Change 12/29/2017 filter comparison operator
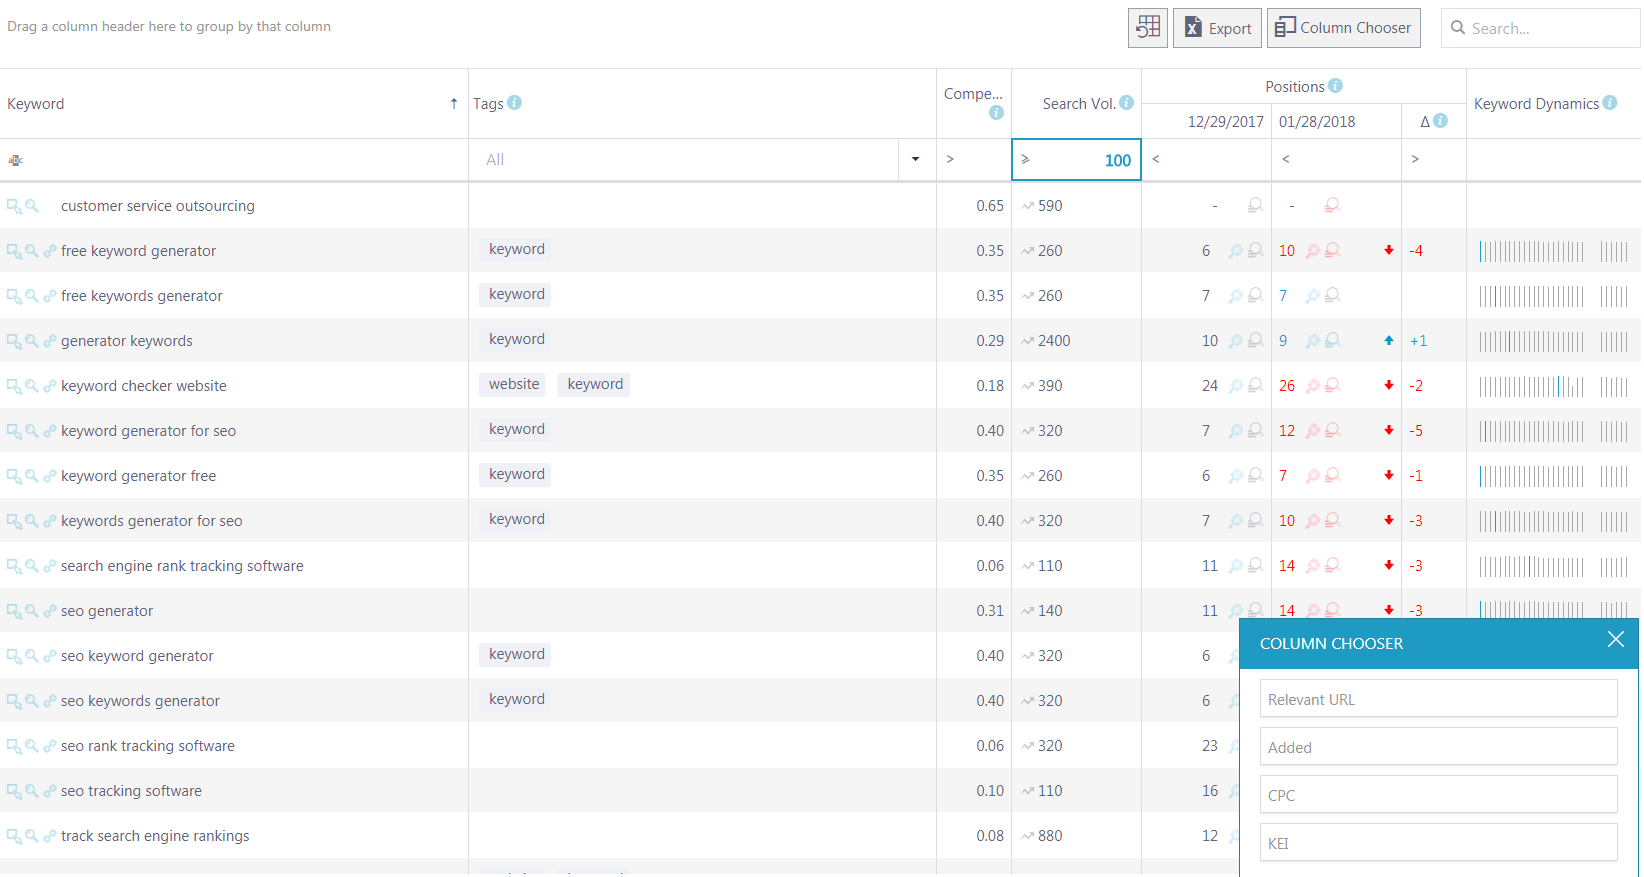This screenshot has width=1644, height=877. click(1156, 159)
